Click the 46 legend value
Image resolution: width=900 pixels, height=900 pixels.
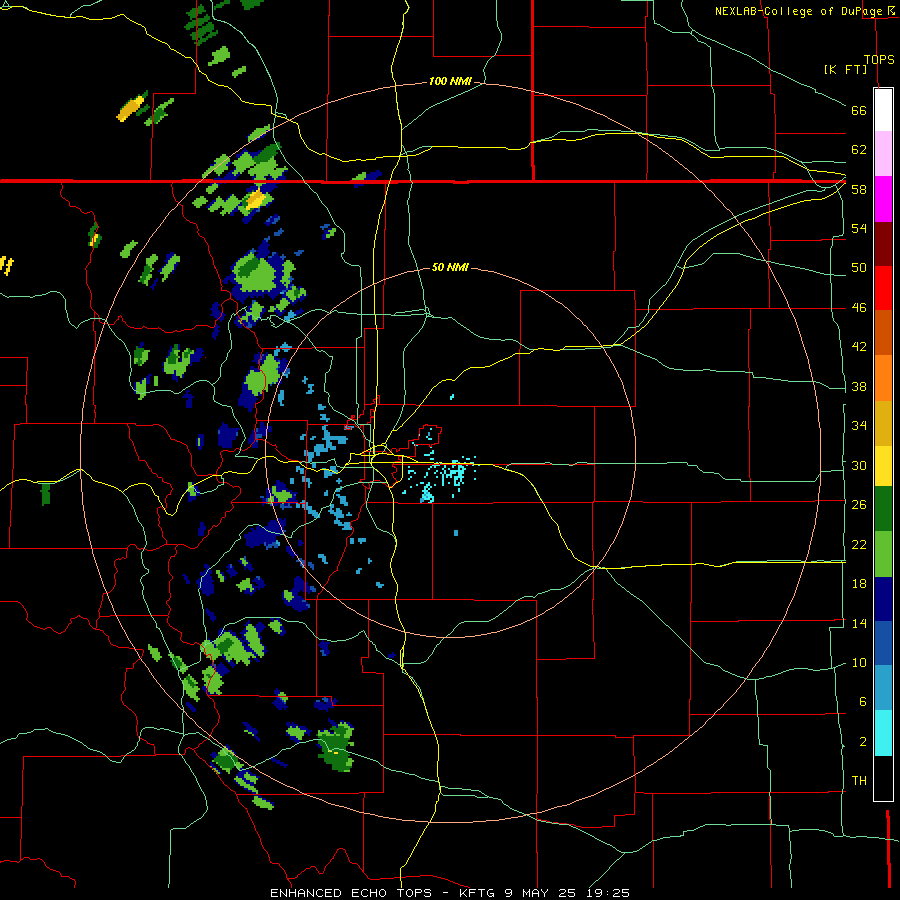coord(859,308)
